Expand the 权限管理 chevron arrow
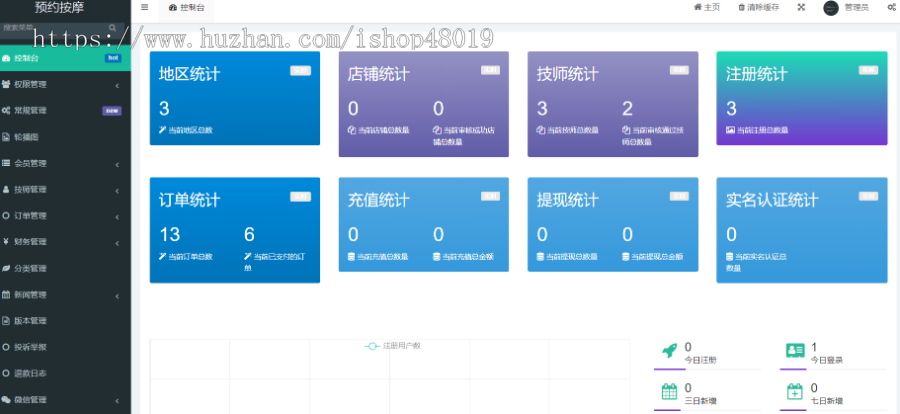The width and height of the screenshot is (900, 414). click(x=117, y=85)
